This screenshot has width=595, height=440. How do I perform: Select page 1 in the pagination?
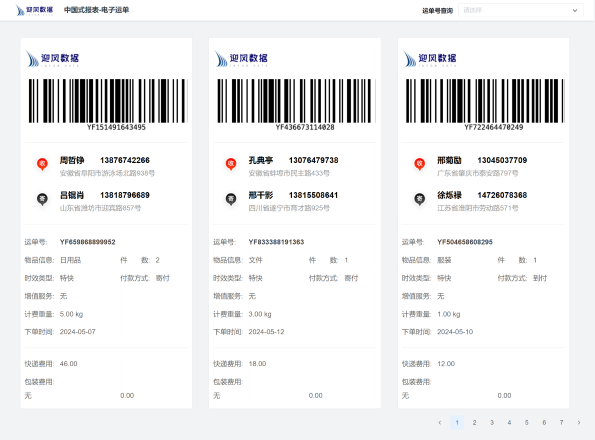tap(457, 423)
